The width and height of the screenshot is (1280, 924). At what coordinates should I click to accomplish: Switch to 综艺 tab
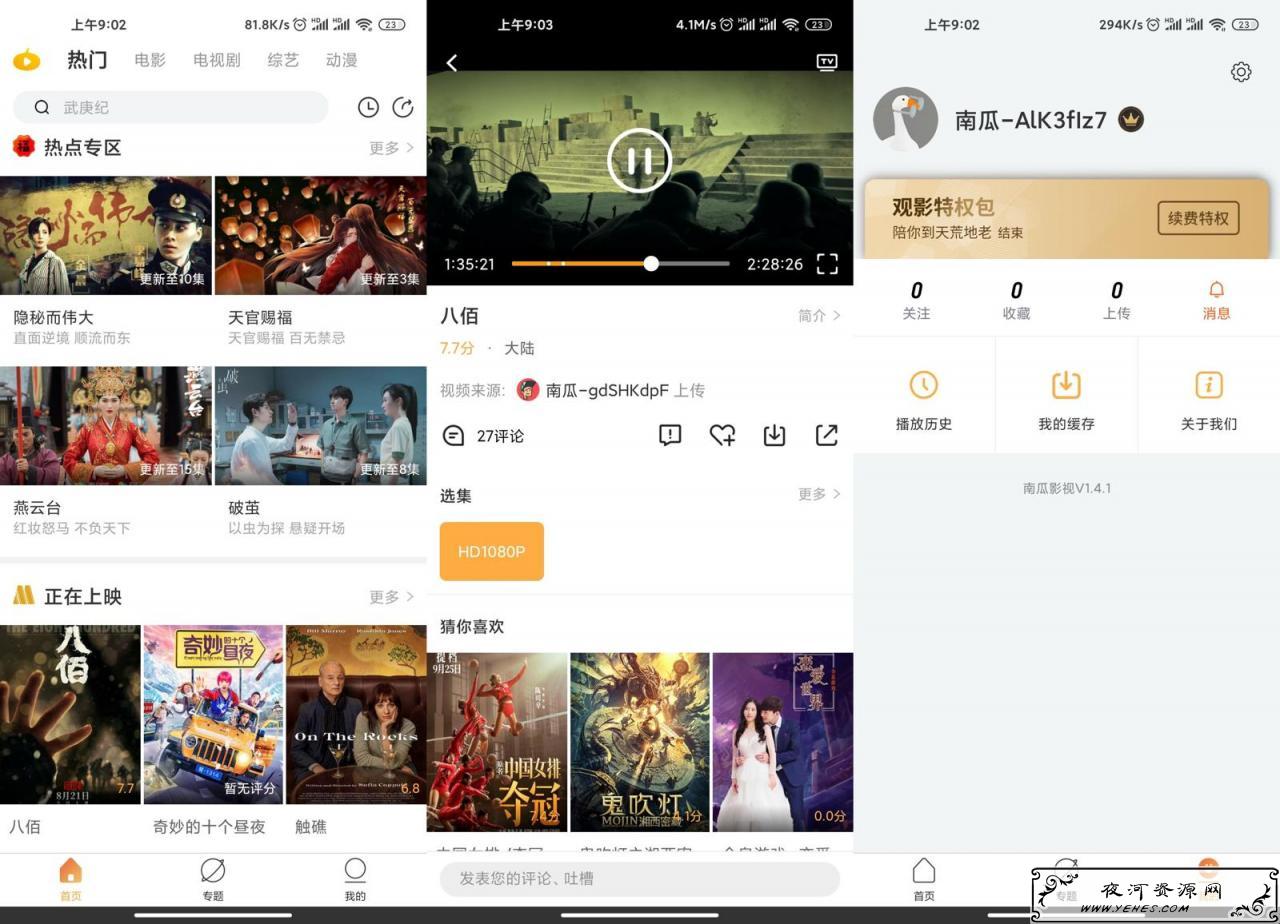point(283,60)
